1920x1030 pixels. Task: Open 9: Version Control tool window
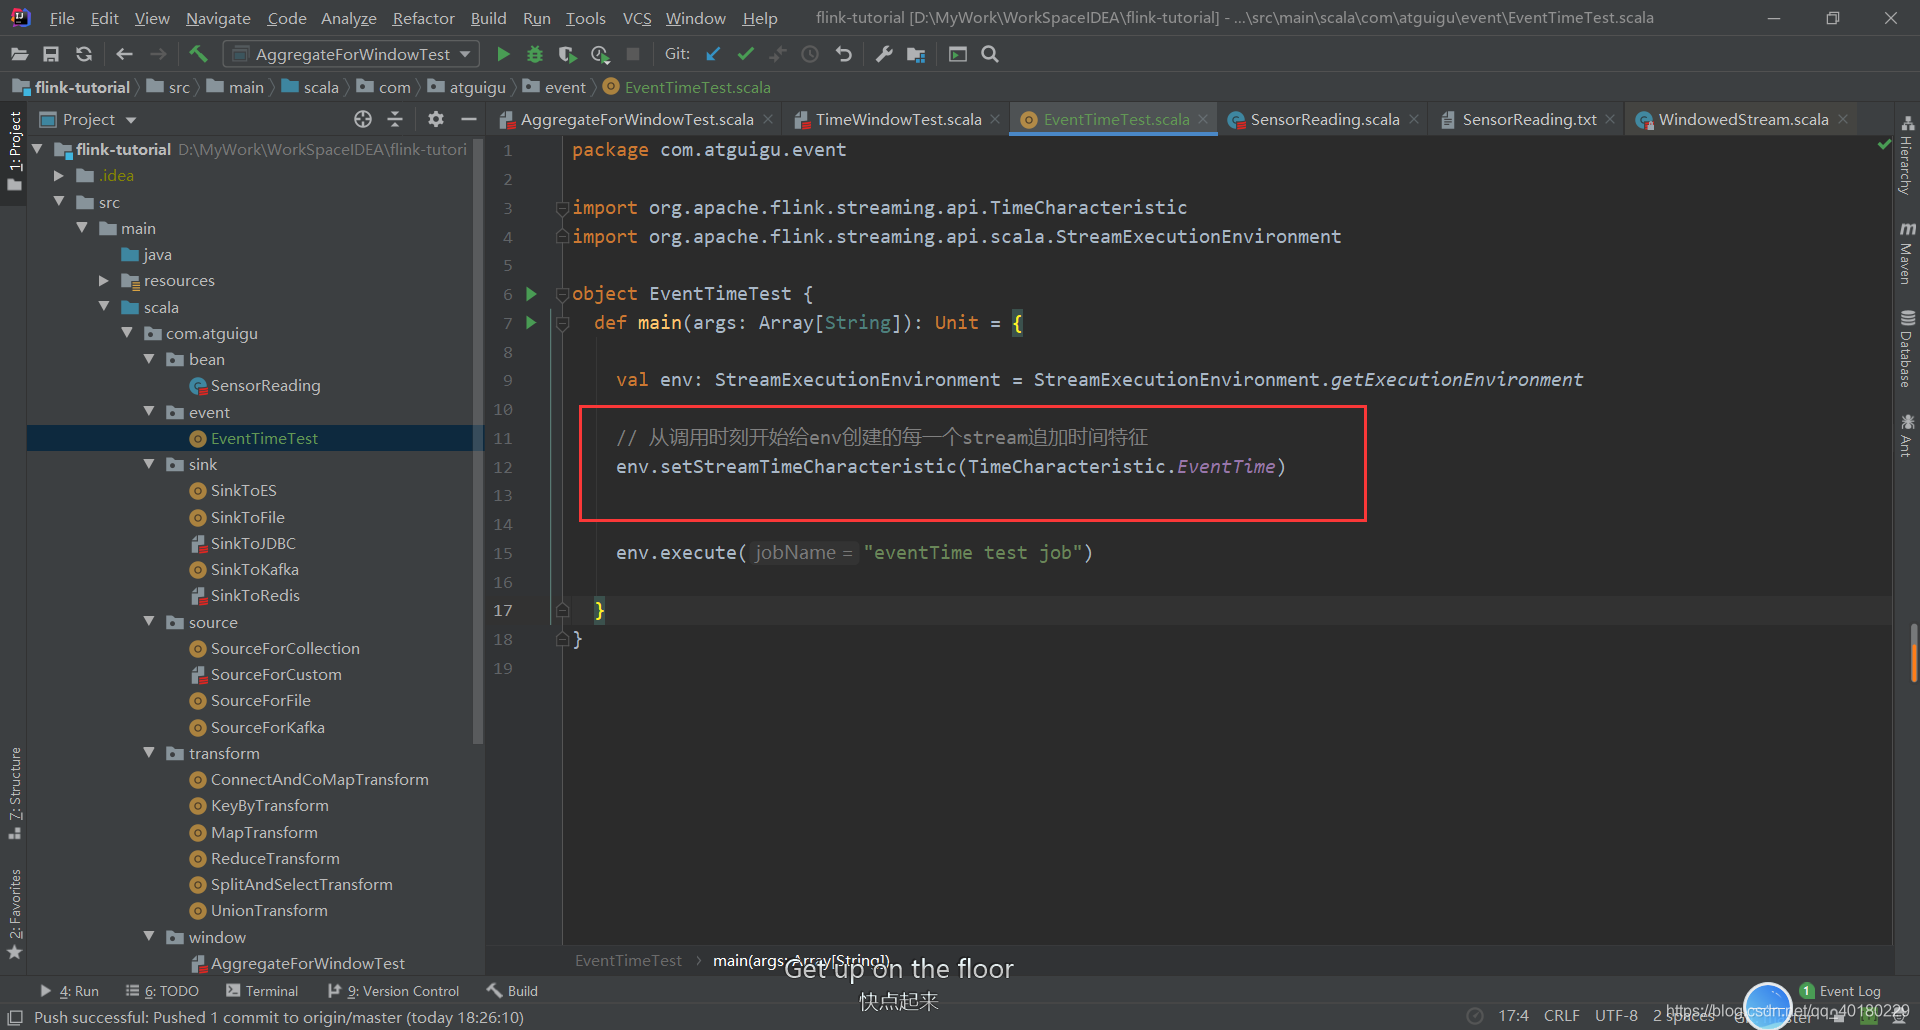pos(394,991)
